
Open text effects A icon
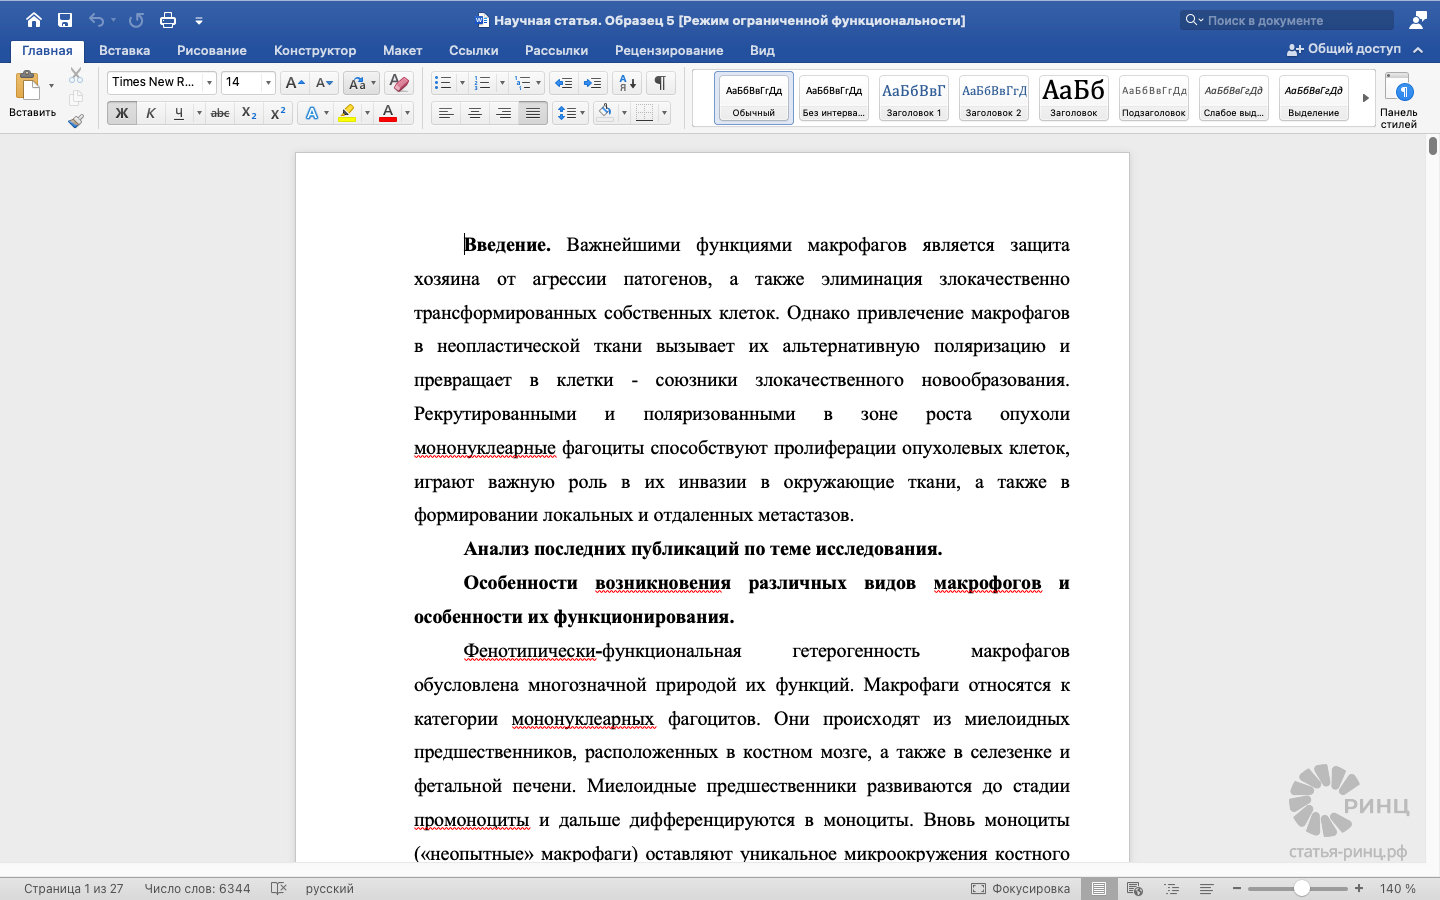[x=311, y=113]
